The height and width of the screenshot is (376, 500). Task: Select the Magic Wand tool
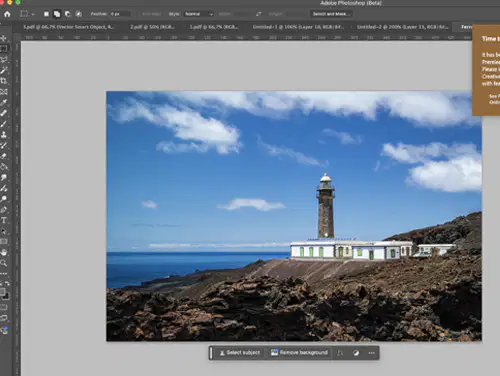pos(4,70)
